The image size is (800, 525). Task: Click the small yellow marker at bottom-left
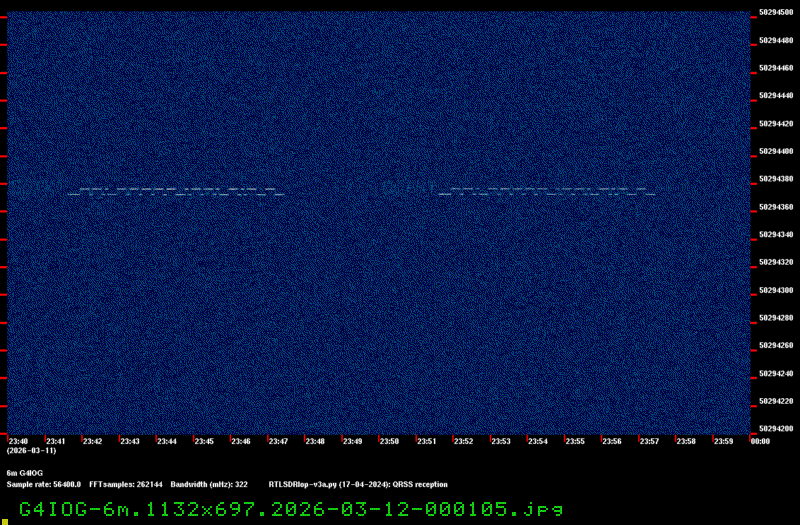[x=5, y=522]
